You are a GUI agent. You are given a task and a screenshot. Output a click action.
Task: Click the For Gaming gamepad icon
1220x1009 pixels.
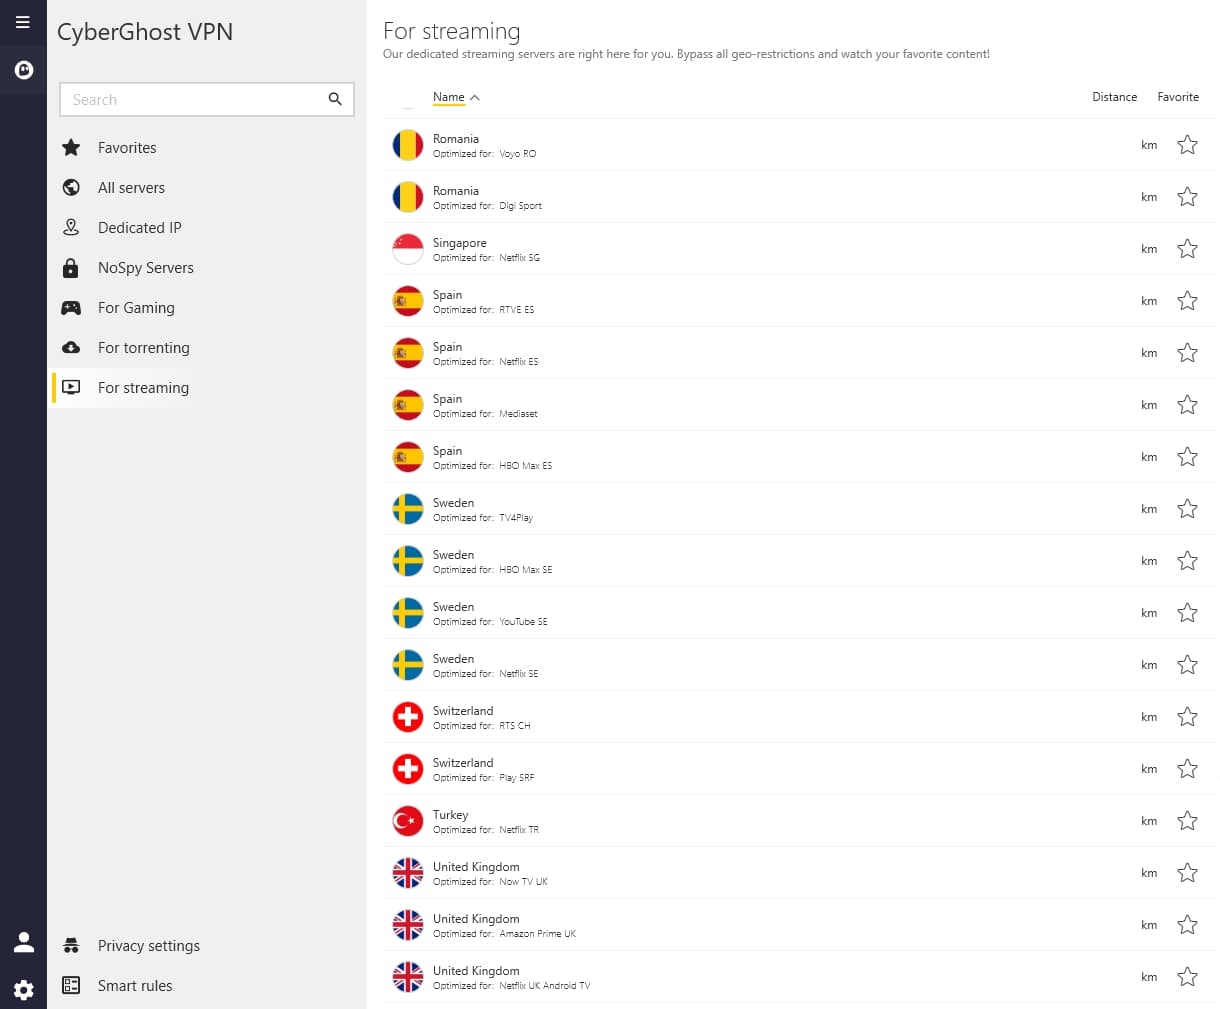tap(70, 307)
